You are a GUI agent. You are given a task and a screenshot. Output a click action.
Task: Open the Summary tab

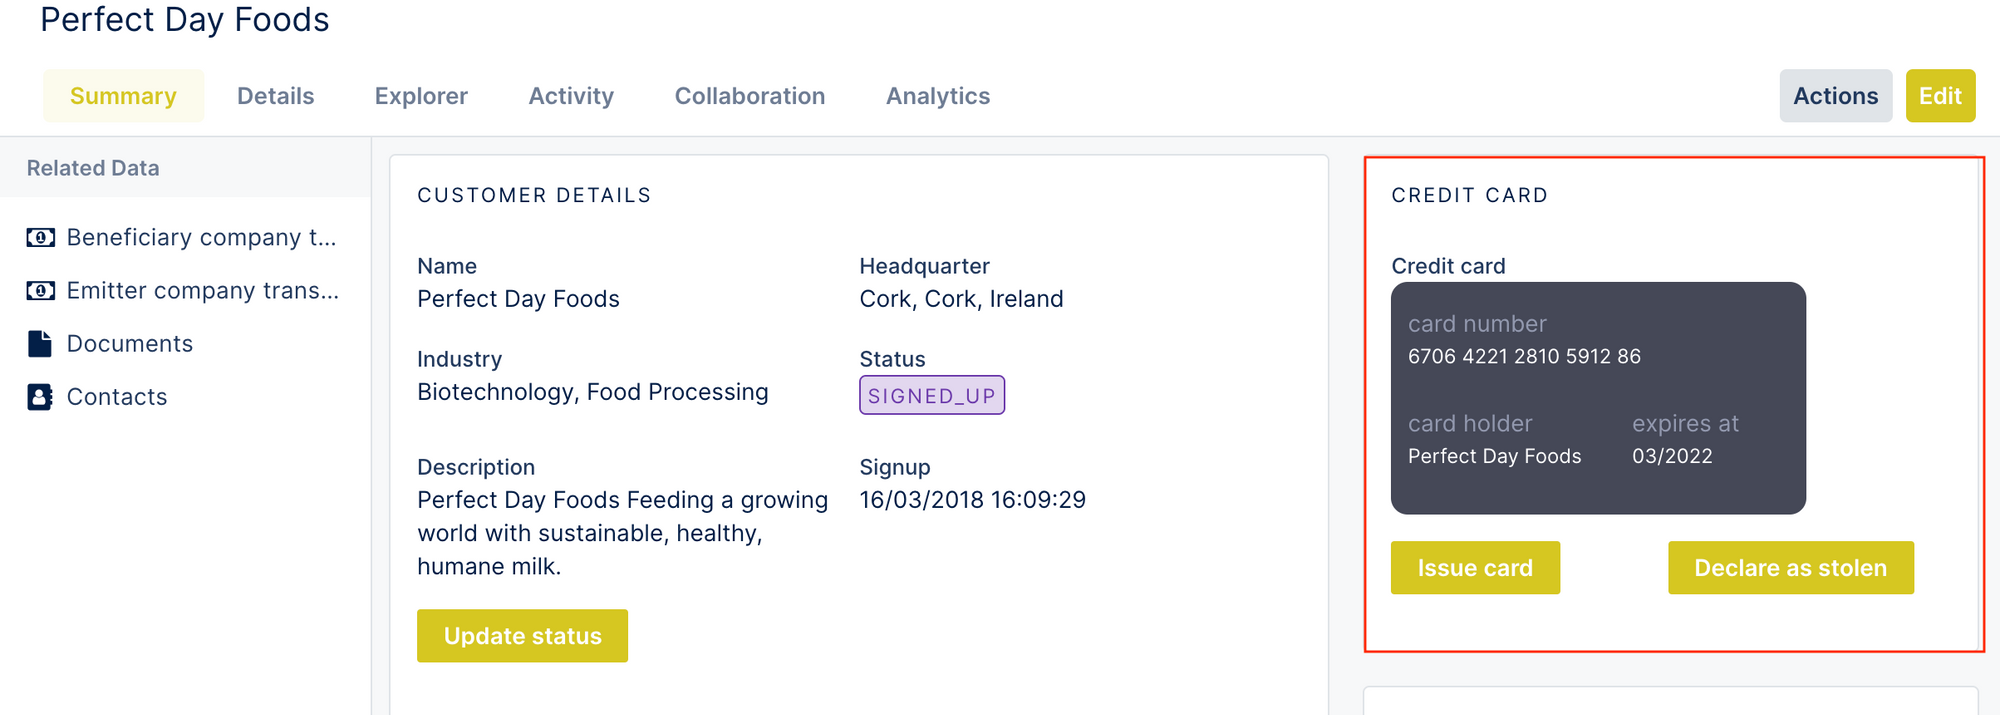(123, 96)
